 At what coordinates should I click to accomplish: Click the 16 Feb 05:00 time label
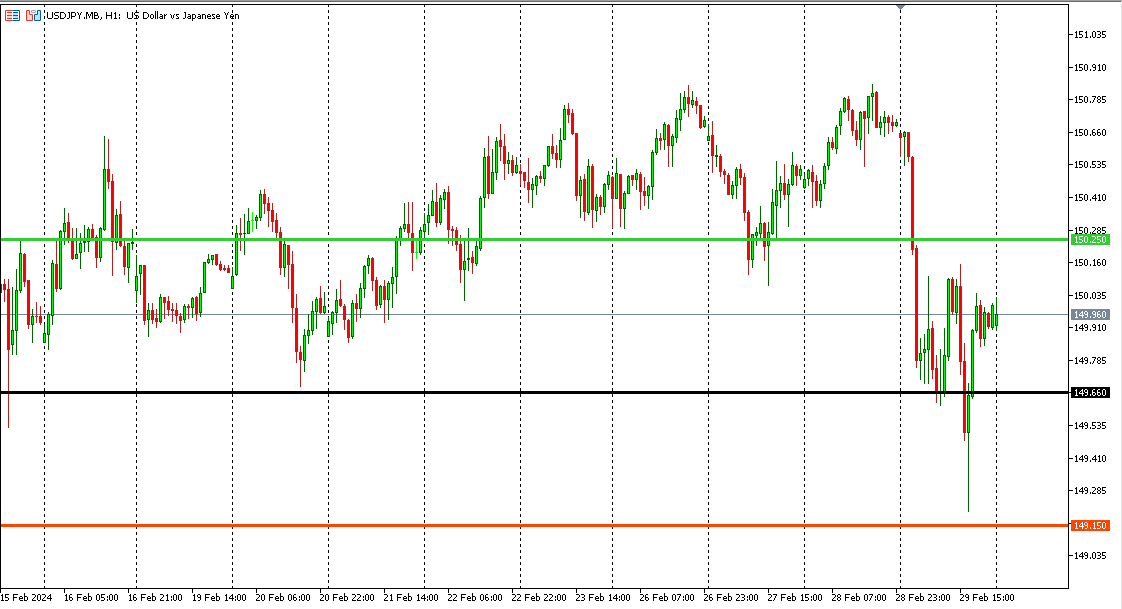(x=91, y=598)
